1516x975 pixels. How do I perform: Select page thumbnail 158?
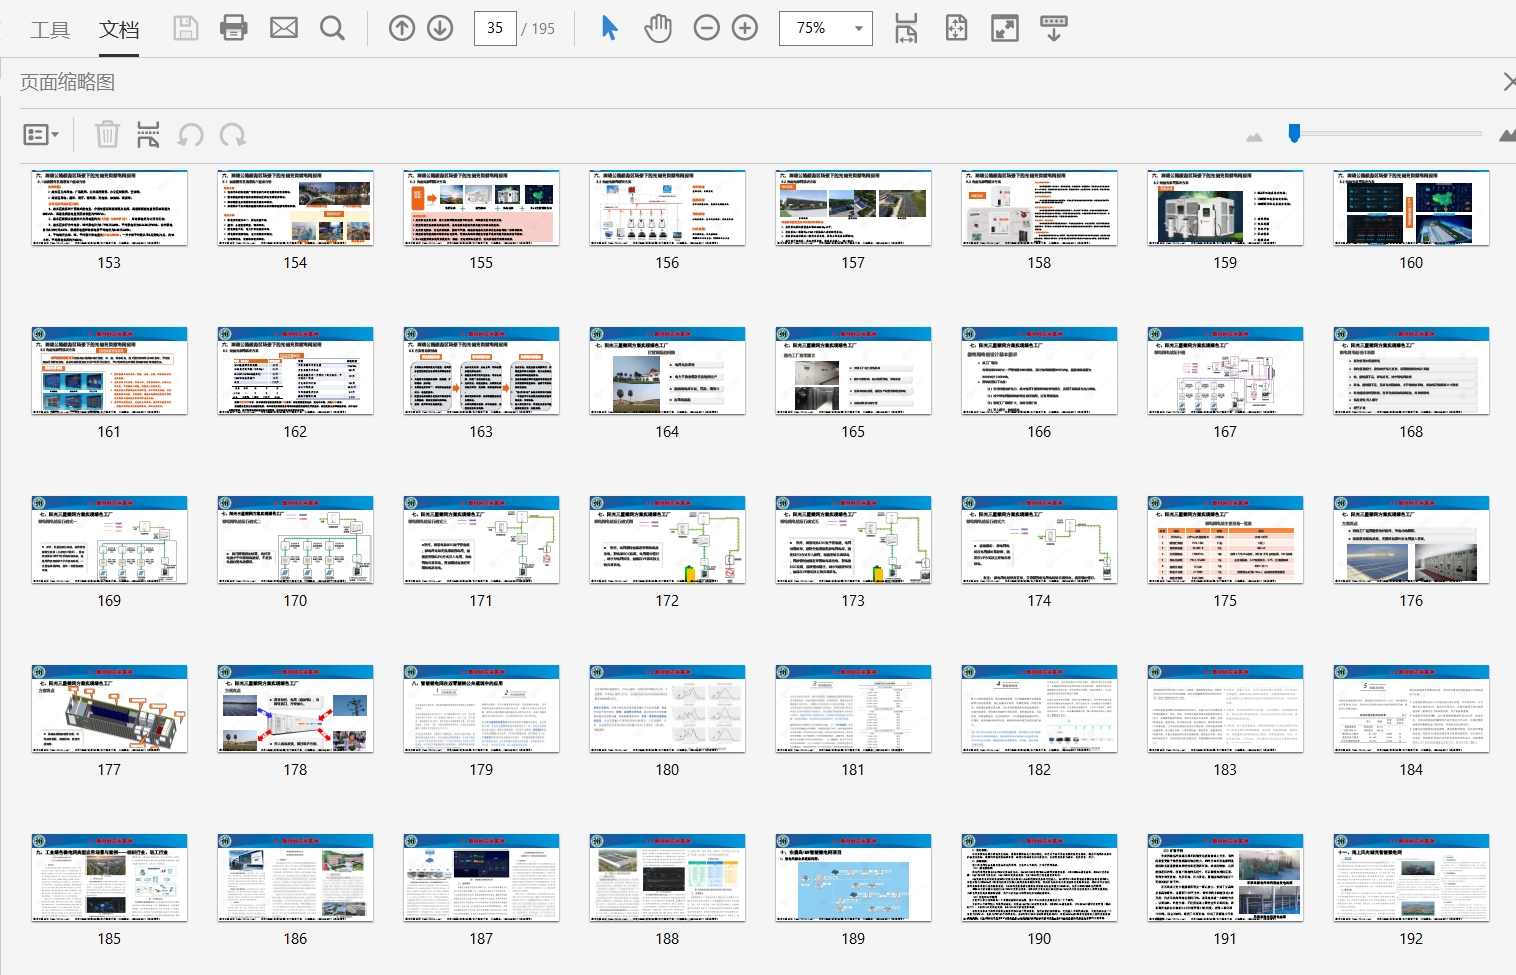pos(1039,208)
